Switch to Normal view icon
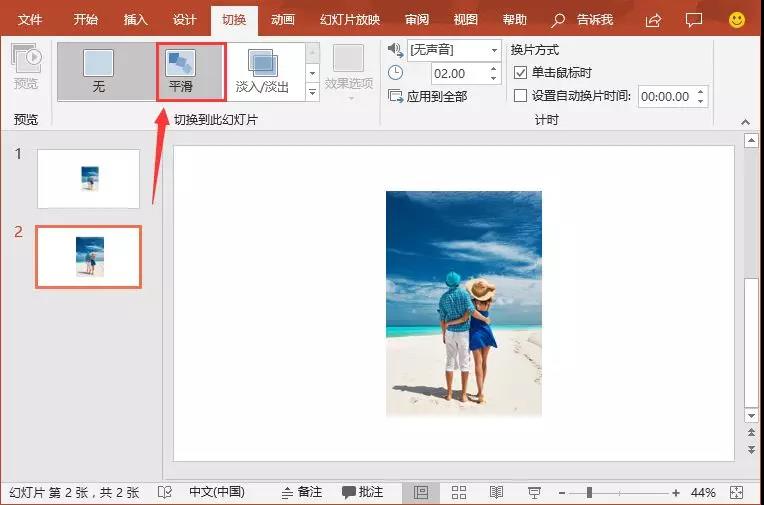The height and width of the screenshot is (505, 764). (421, 492)
